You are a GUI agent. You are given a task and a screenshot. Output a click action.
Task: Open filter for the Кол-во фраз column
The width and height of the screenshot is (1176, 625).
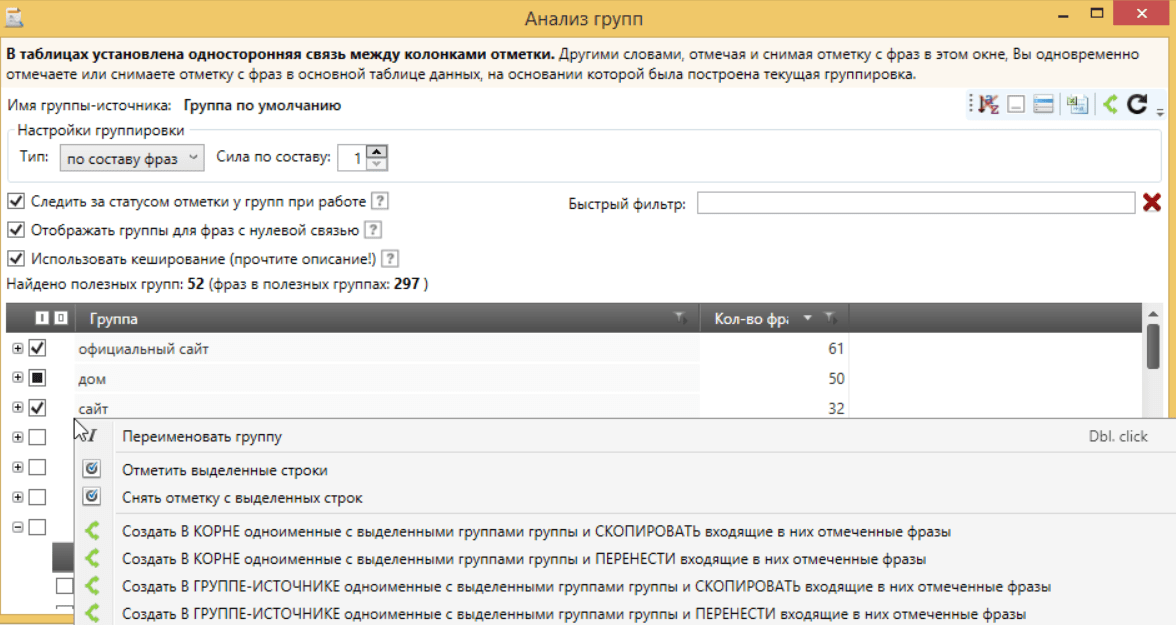coord(830,318)
